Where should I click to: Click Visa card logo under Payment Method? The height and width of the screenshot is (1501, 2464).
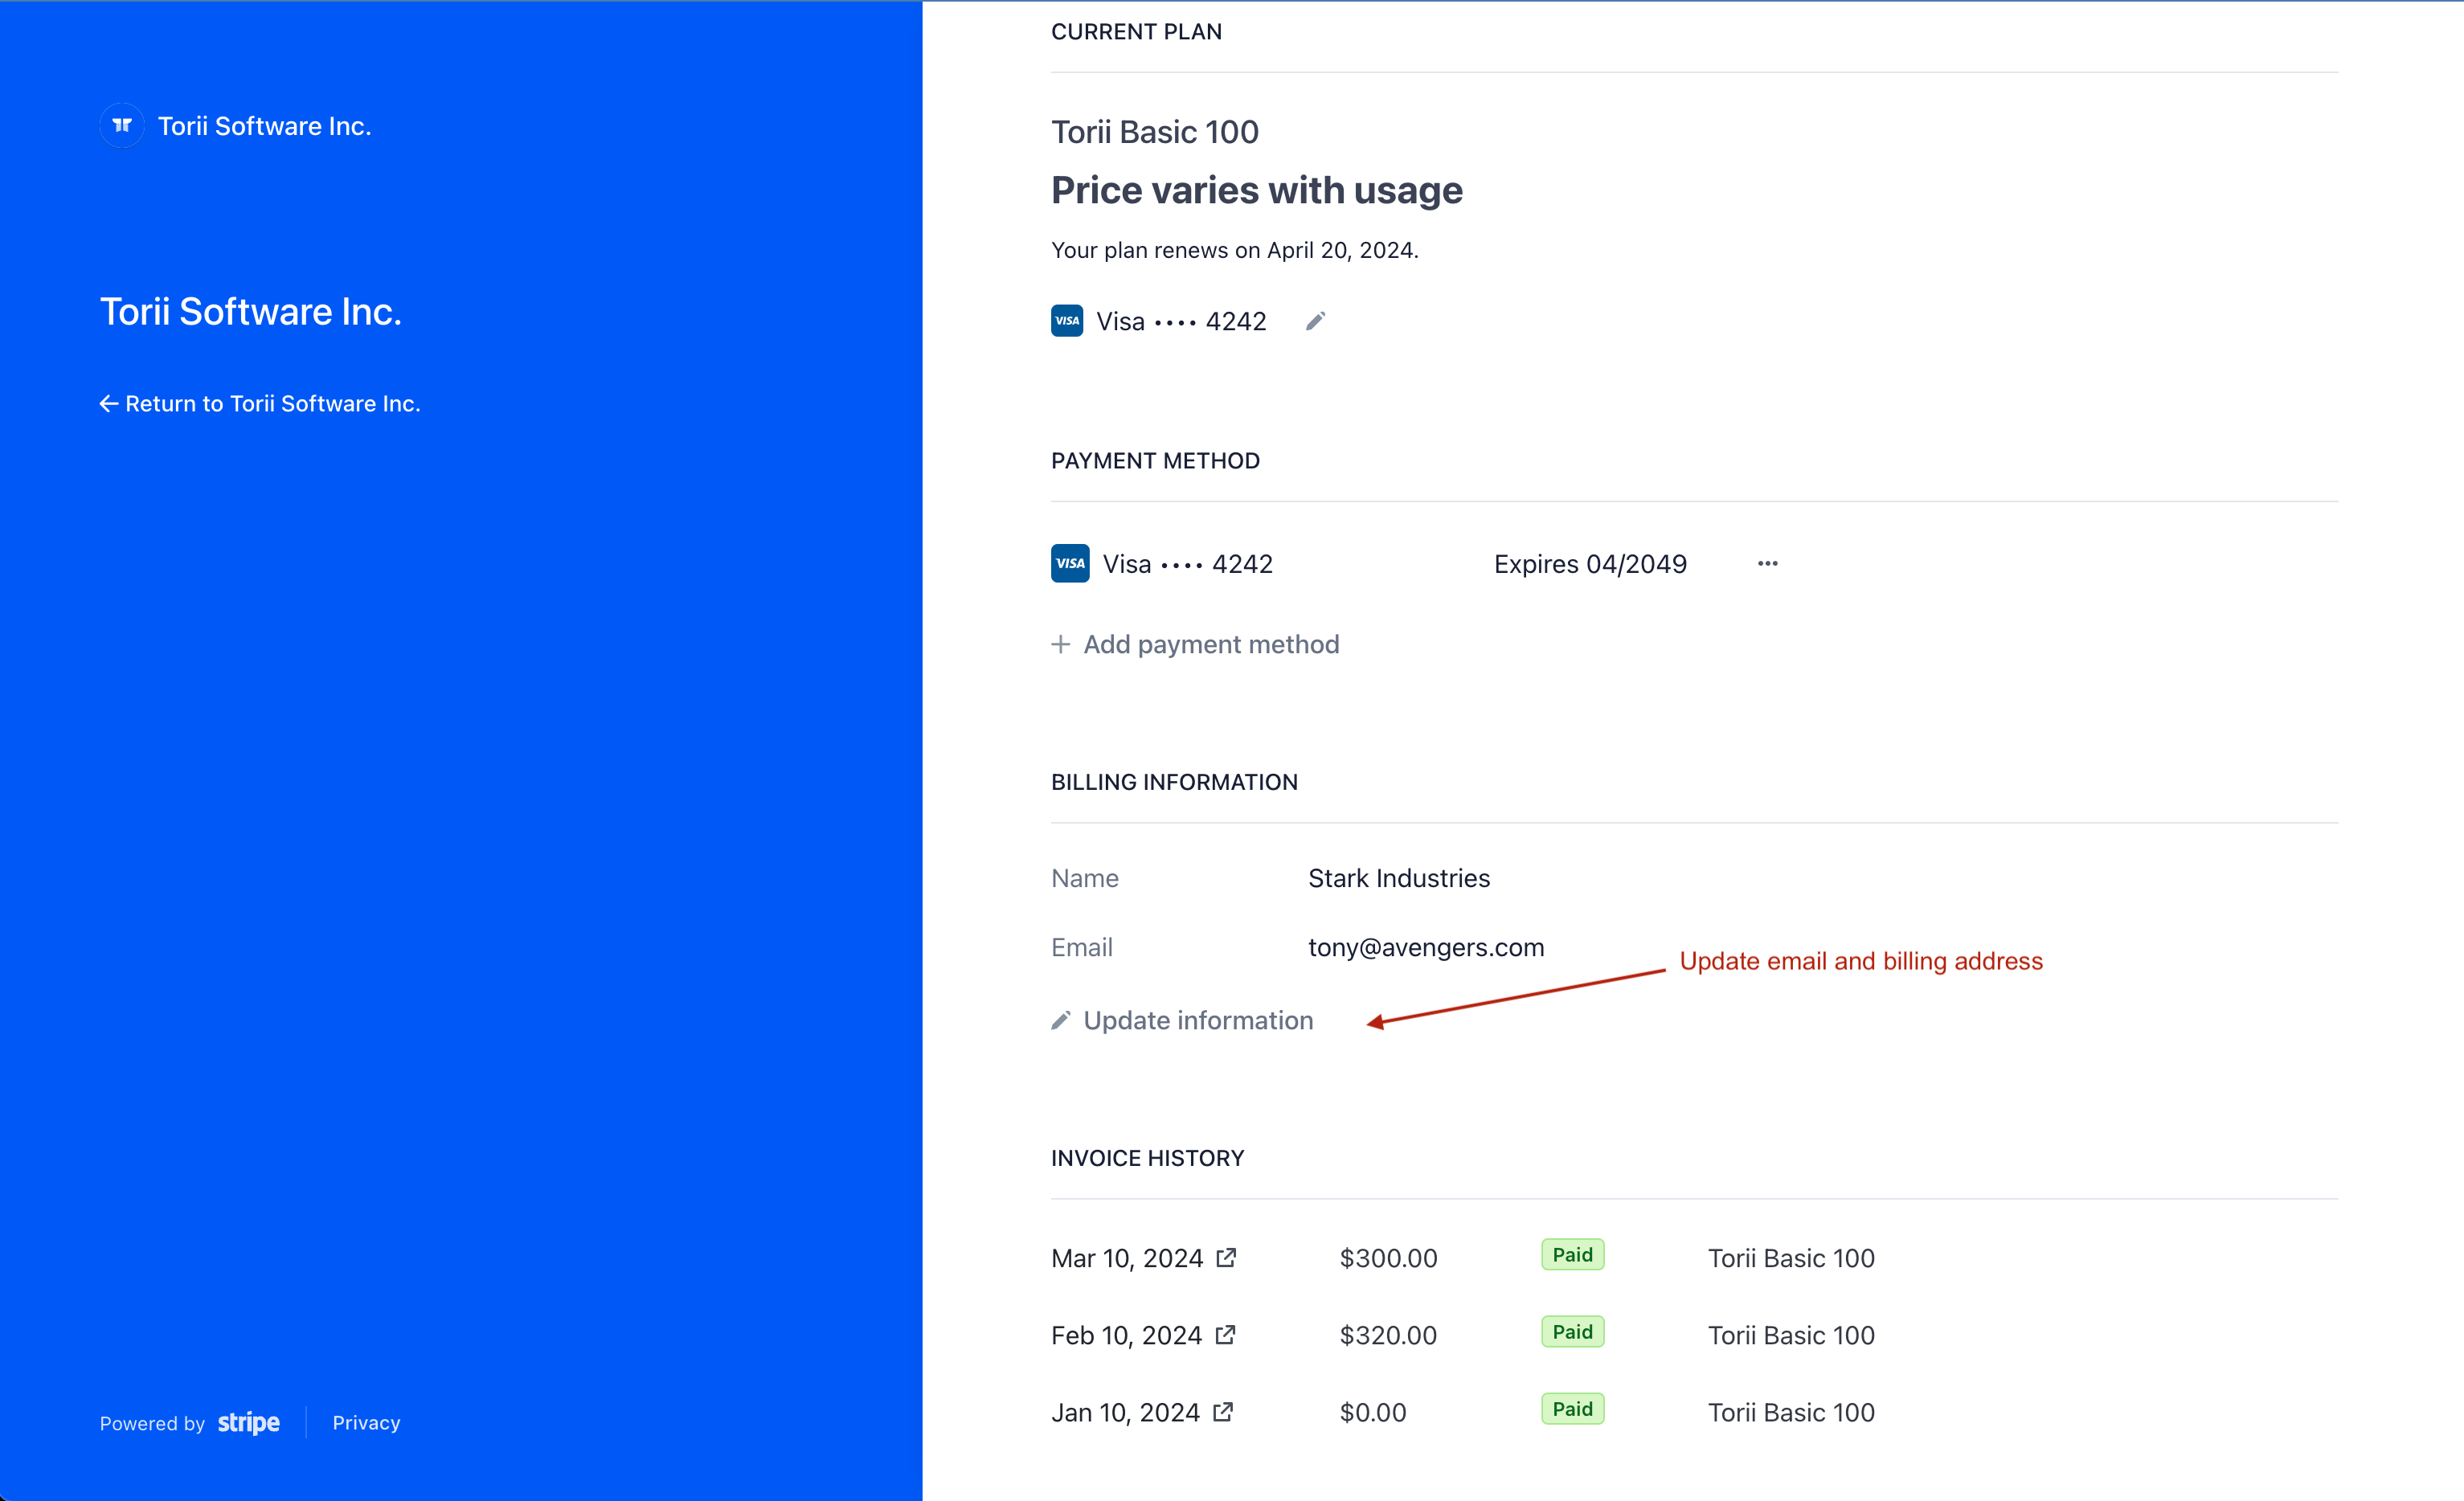click(1070, 563)
